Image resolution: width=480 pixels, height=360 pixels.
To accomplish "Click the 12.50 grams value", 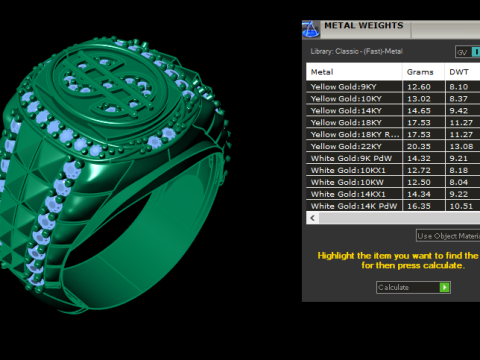I will [x=419, y=183].
